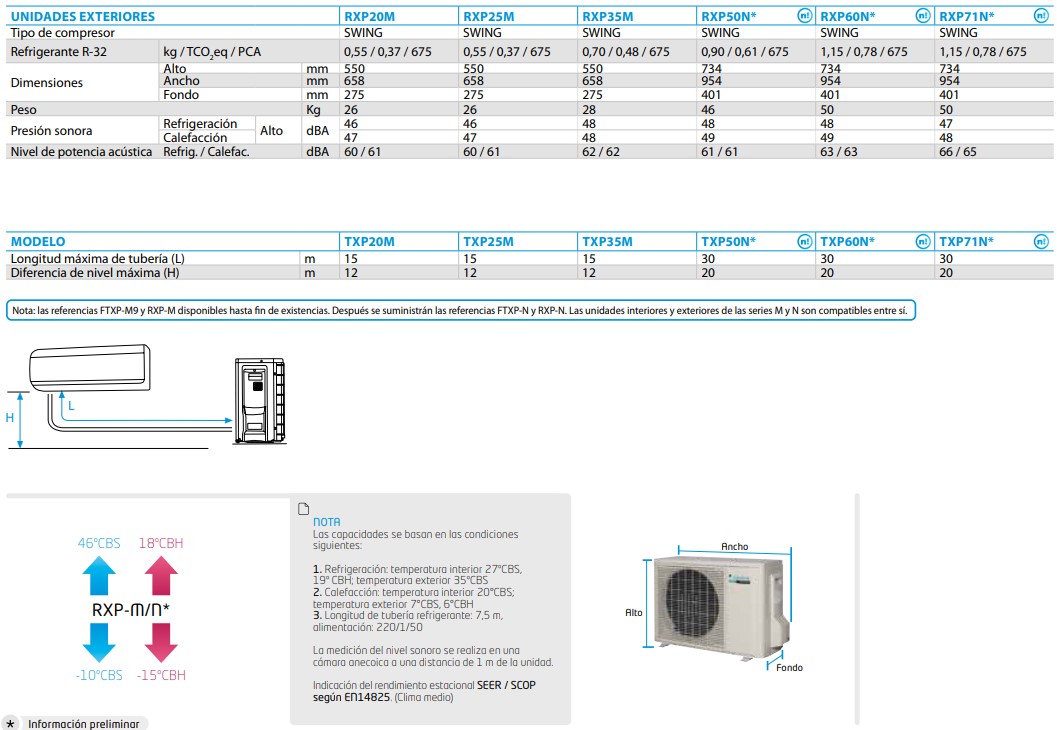Screen dimensions: 1057x730
Task: Click the 18°CBH temperature label
Action: coord(161,543)
